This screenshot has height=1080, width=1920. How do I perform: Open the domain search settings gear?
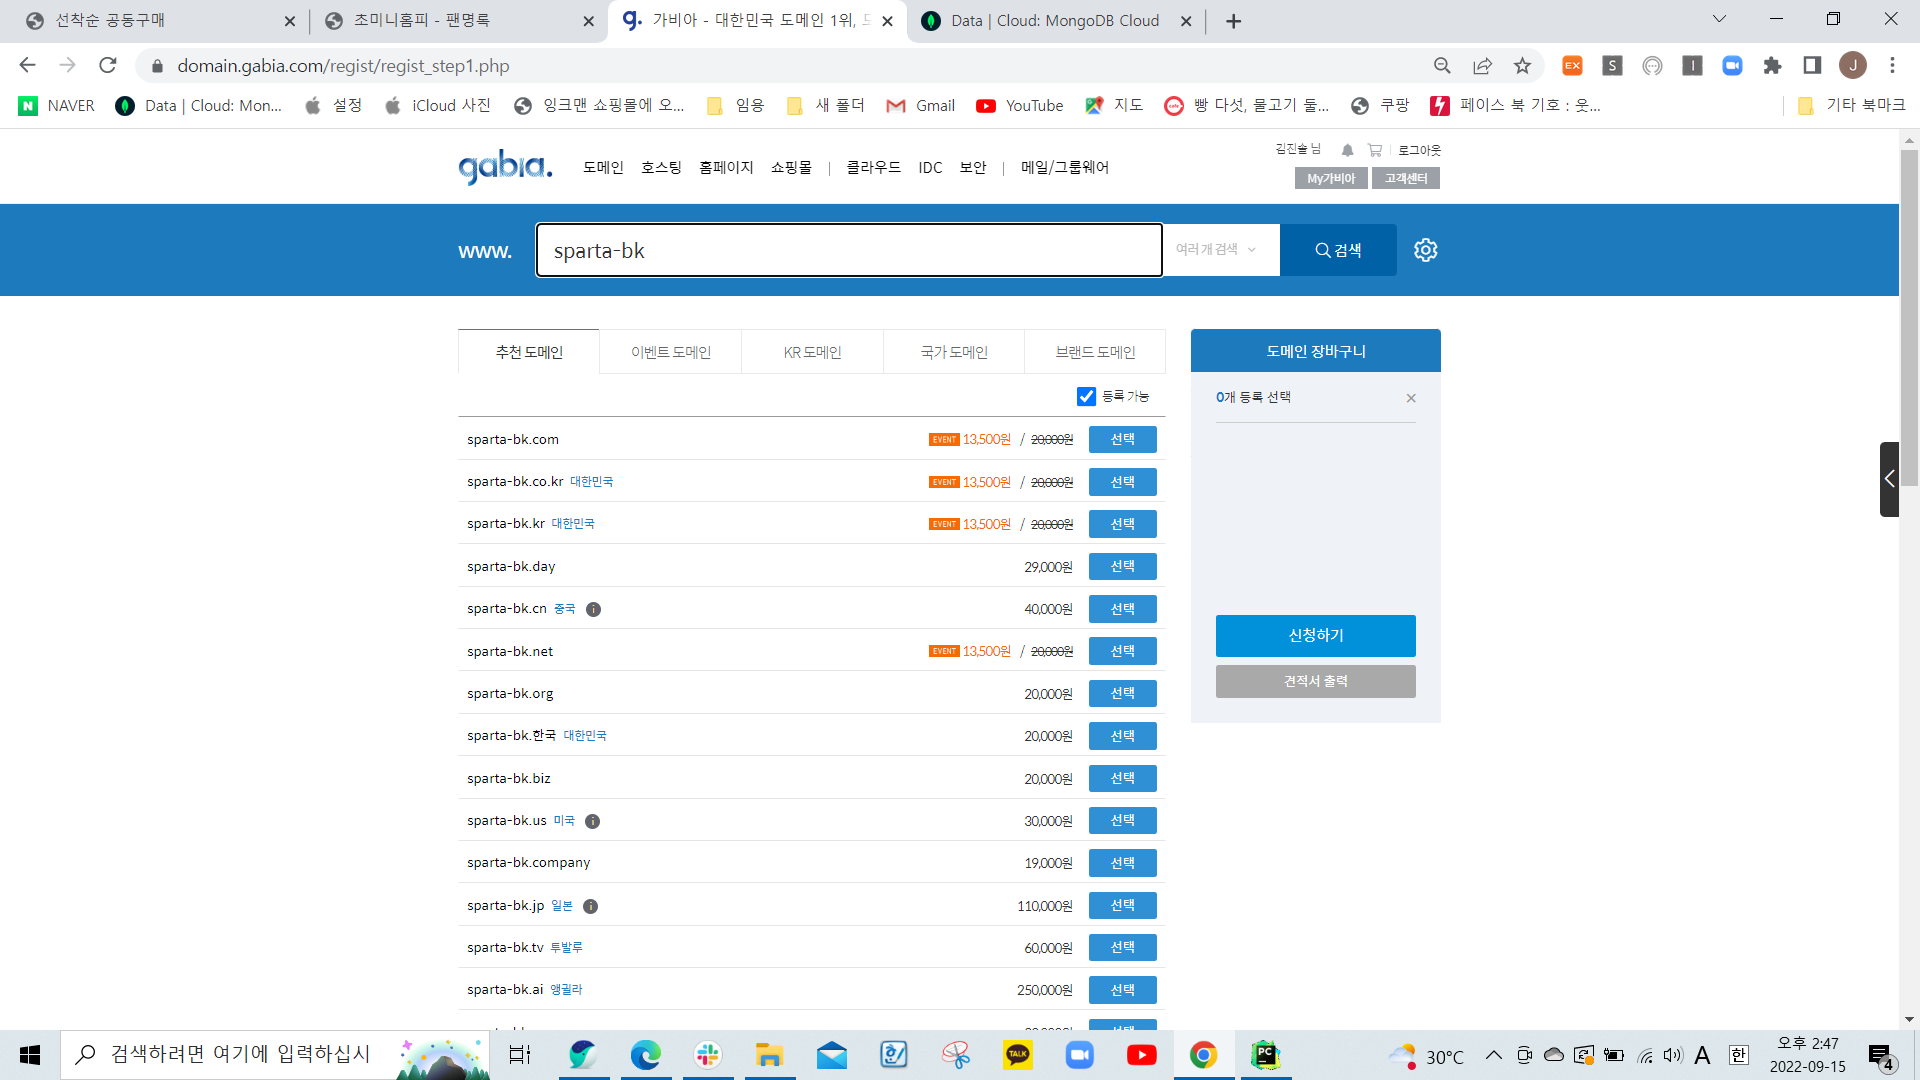coord(1425,250)
